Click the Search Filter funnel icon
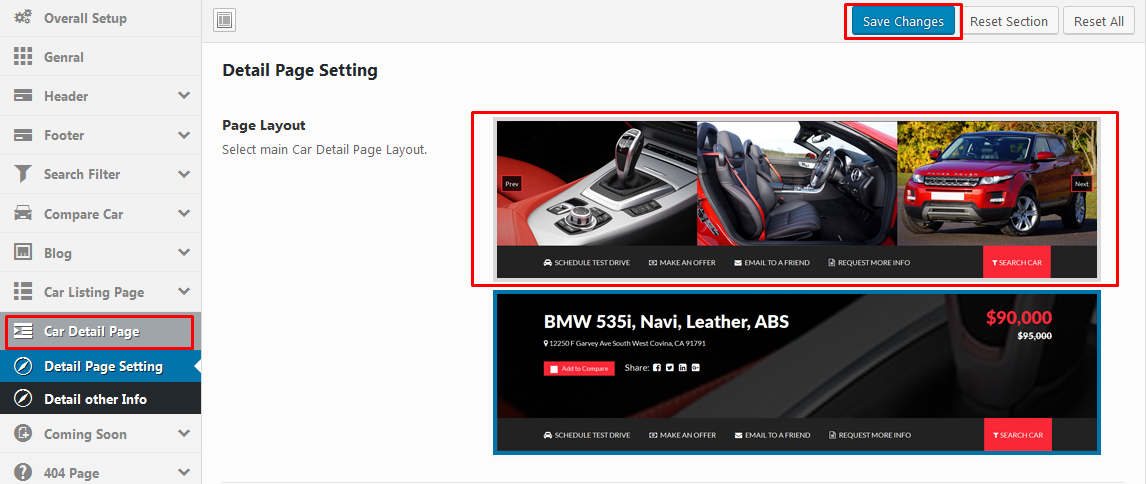Screen dimensions: 1146x484 (23, 174)
